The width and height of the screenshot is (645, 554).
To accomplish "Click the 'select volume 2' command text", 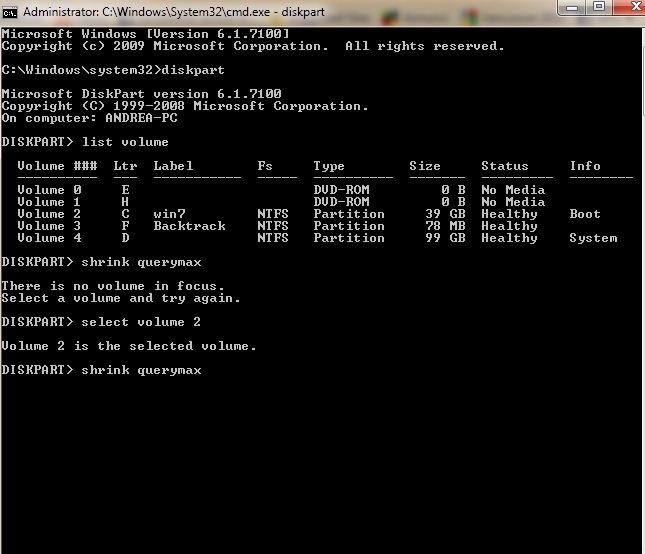I will click(x=141, y=322).
